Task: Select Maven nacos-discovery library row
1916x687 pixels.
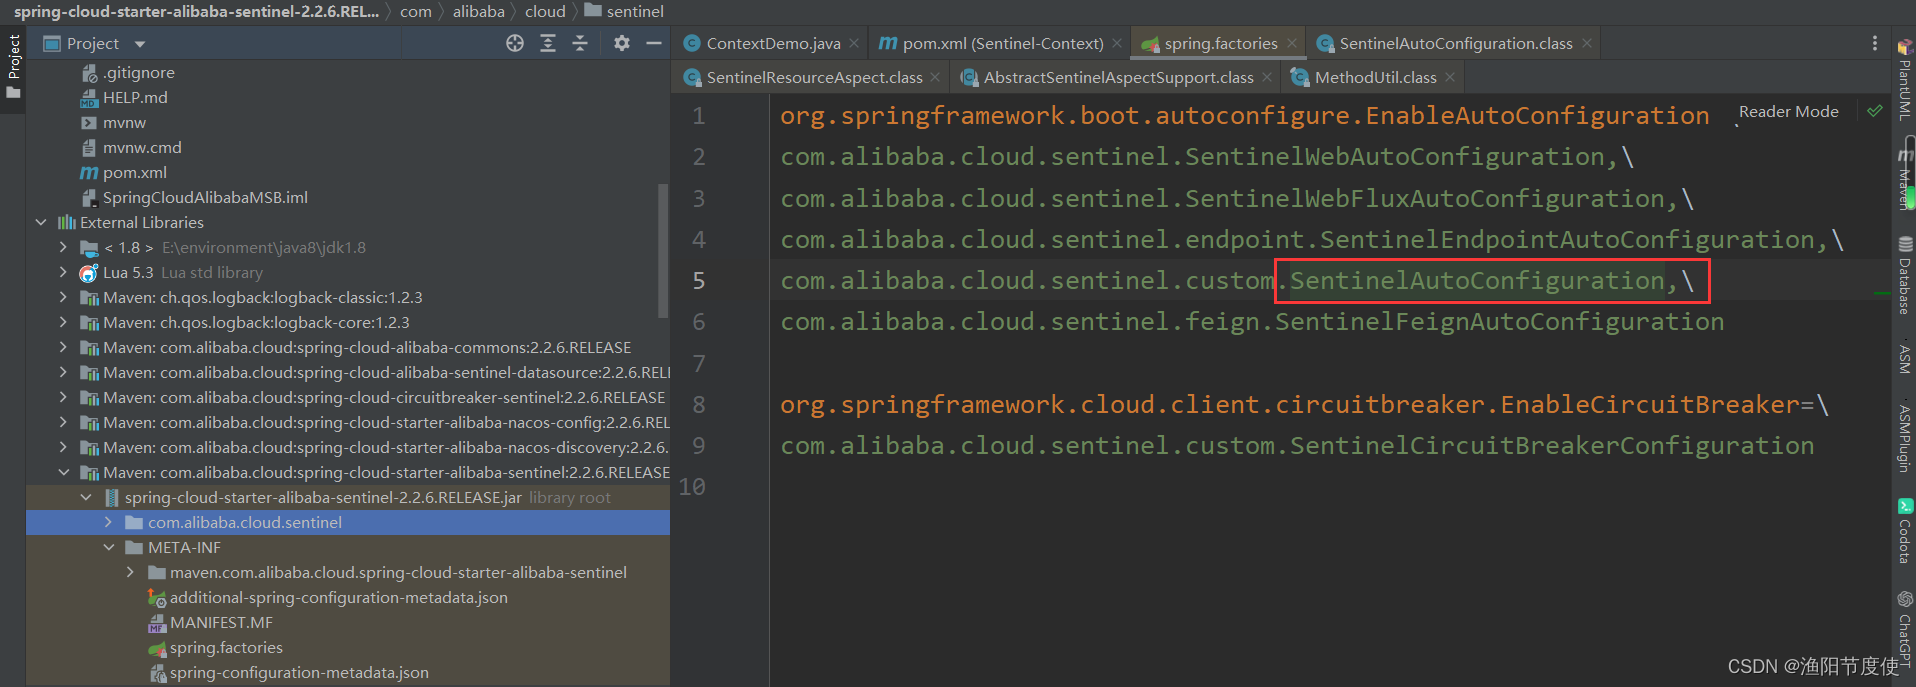Action: point(348,447)
